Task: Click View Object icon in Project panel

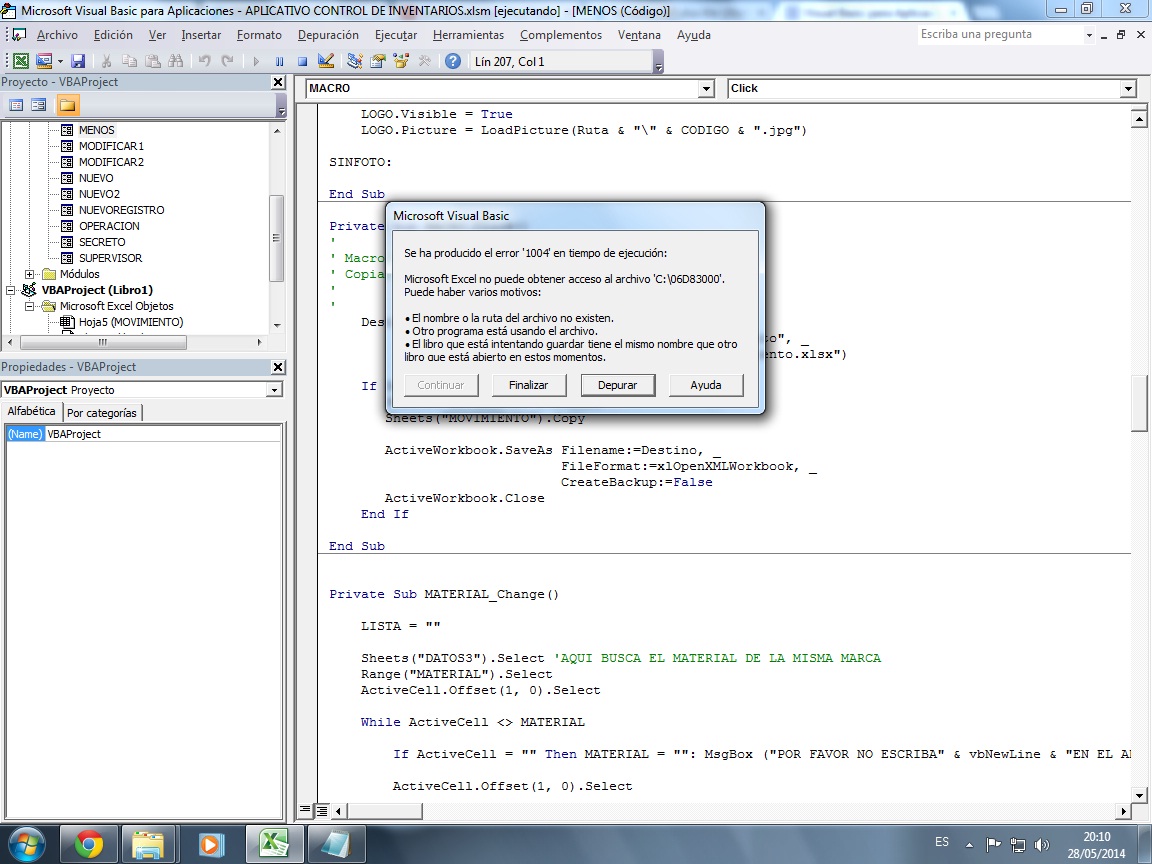Action: pos(39,105)
